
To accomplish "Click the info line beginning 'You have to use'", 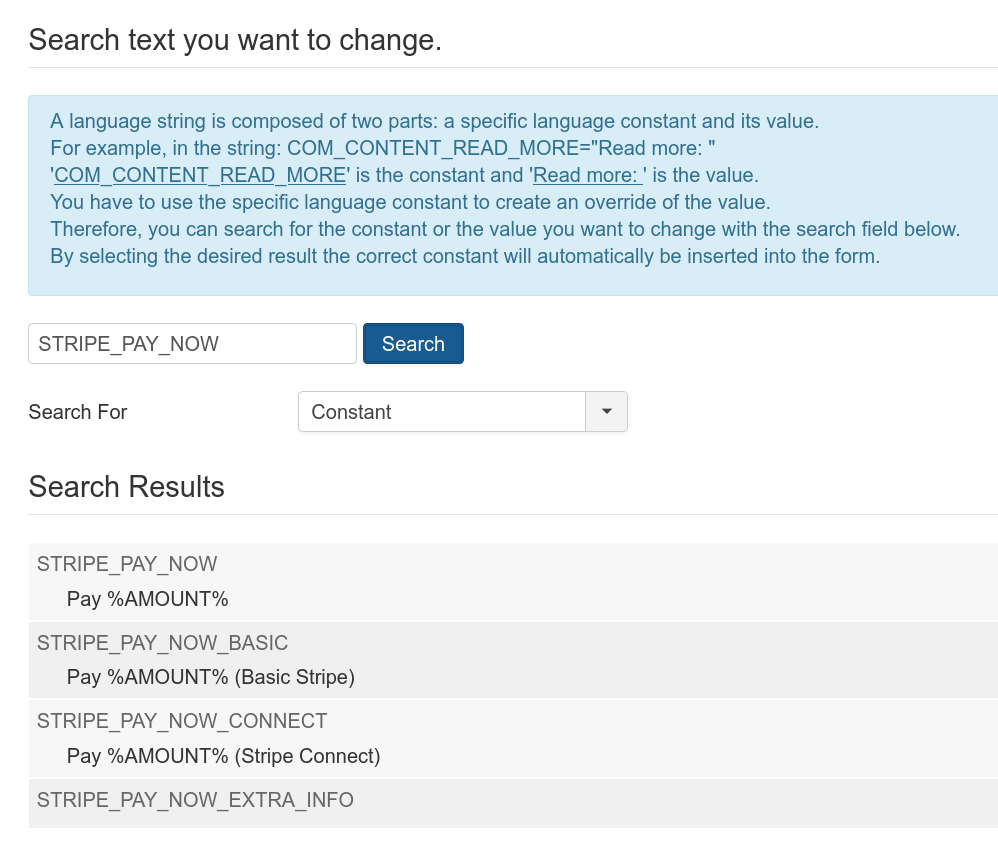I will pyautogui.click(x=411, y=202).
